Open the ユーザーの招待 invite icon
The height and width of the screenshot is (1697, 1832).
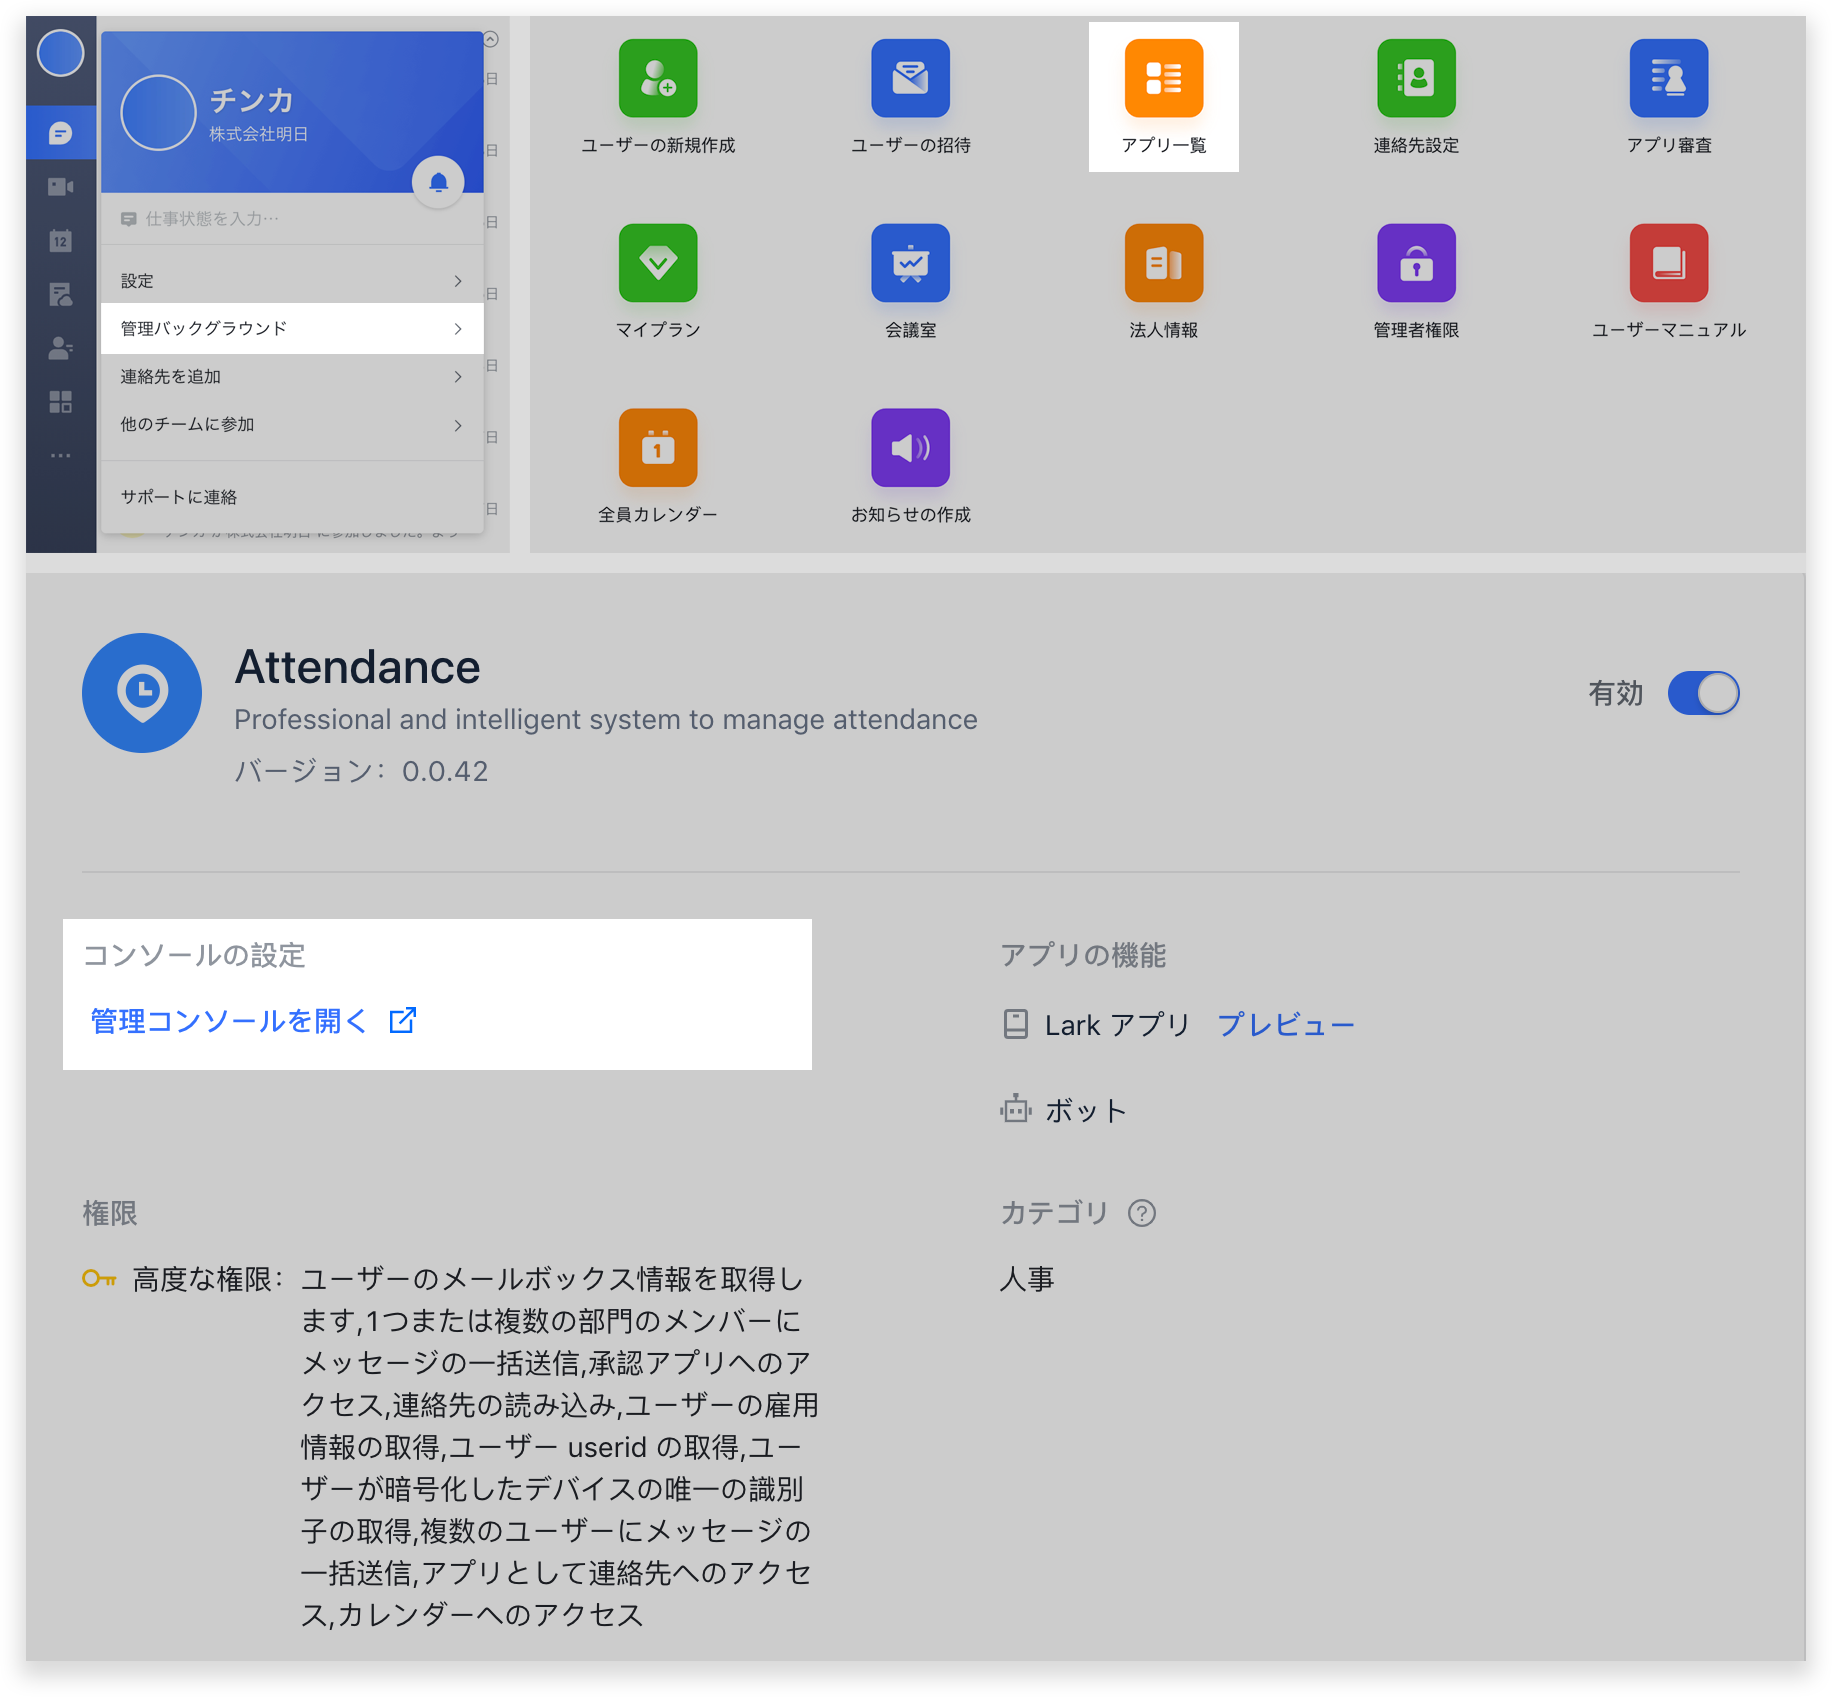point(910,79)
